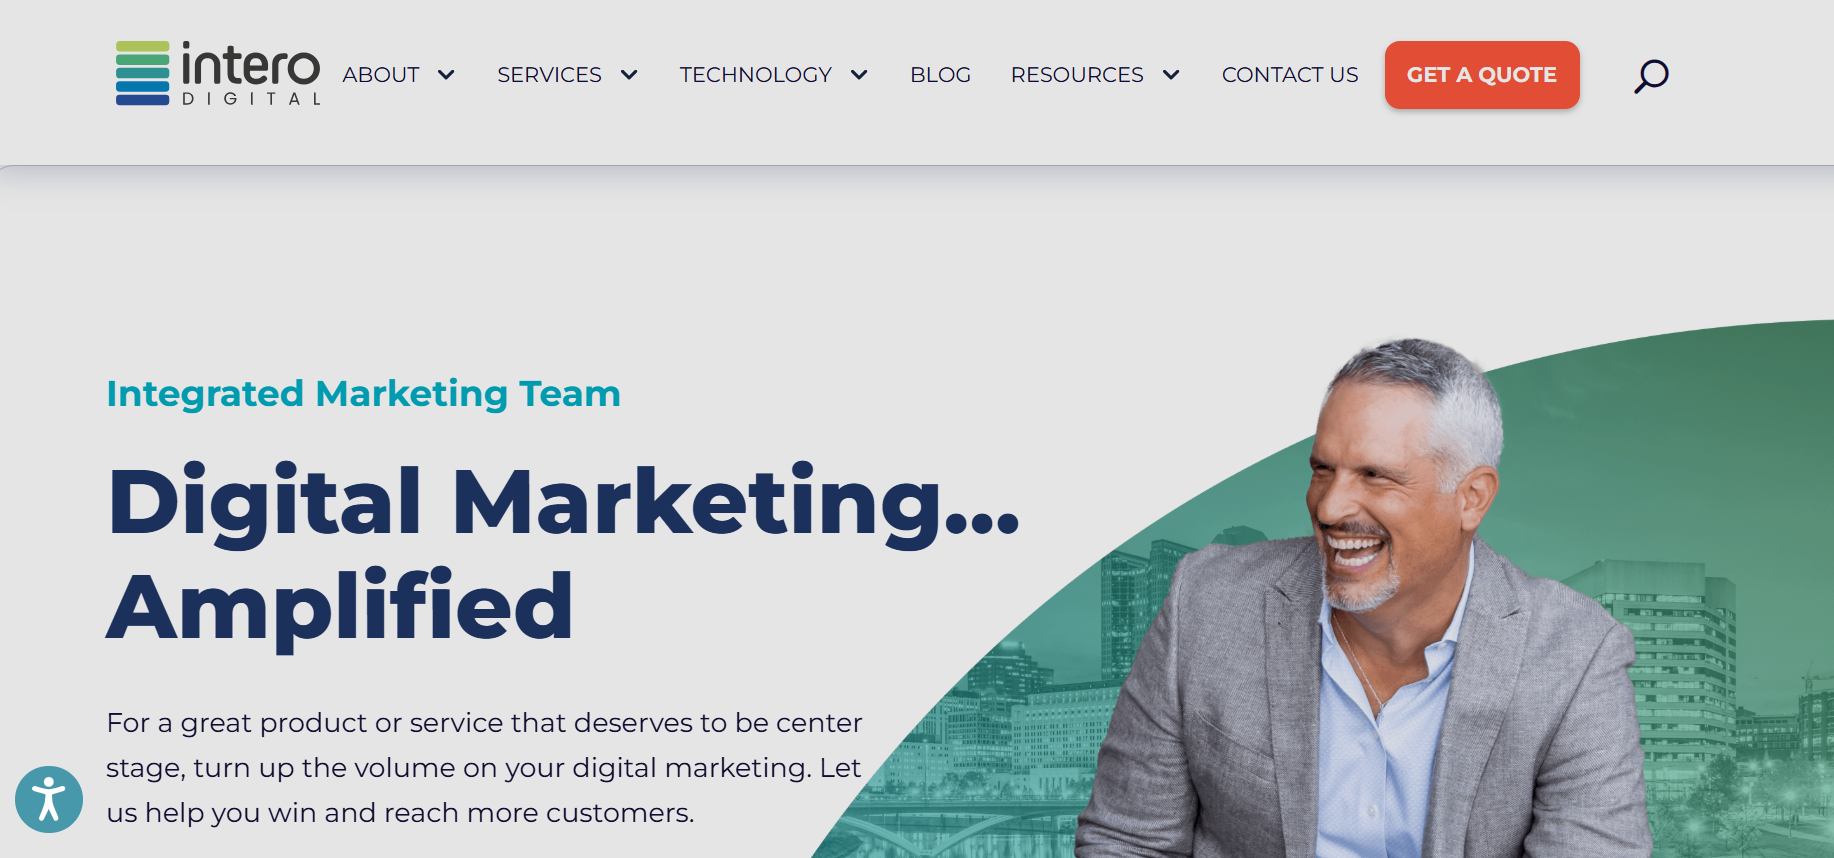Expand the chevron next to RESOURCES
The height and width of the screenshot is (858, 1834).
coord(1171,75)
